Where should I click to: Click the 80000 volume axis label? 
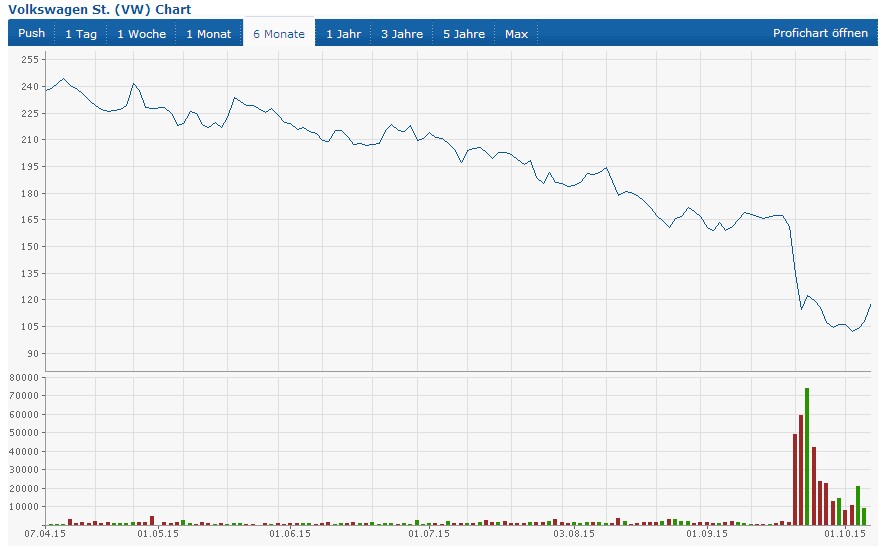click(x=24, y=377)
